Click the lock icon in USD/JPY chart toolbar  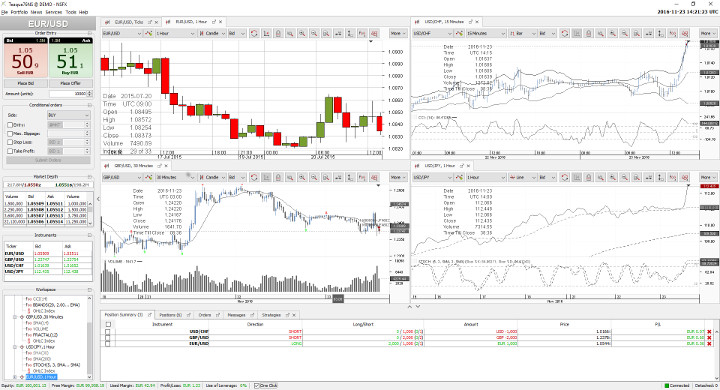point(589,177)
